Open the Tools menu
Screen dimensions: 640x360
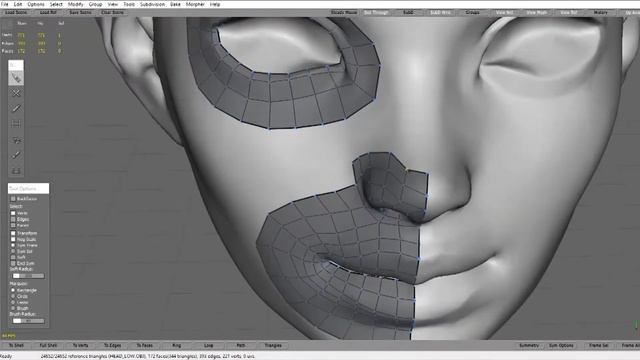129,4
